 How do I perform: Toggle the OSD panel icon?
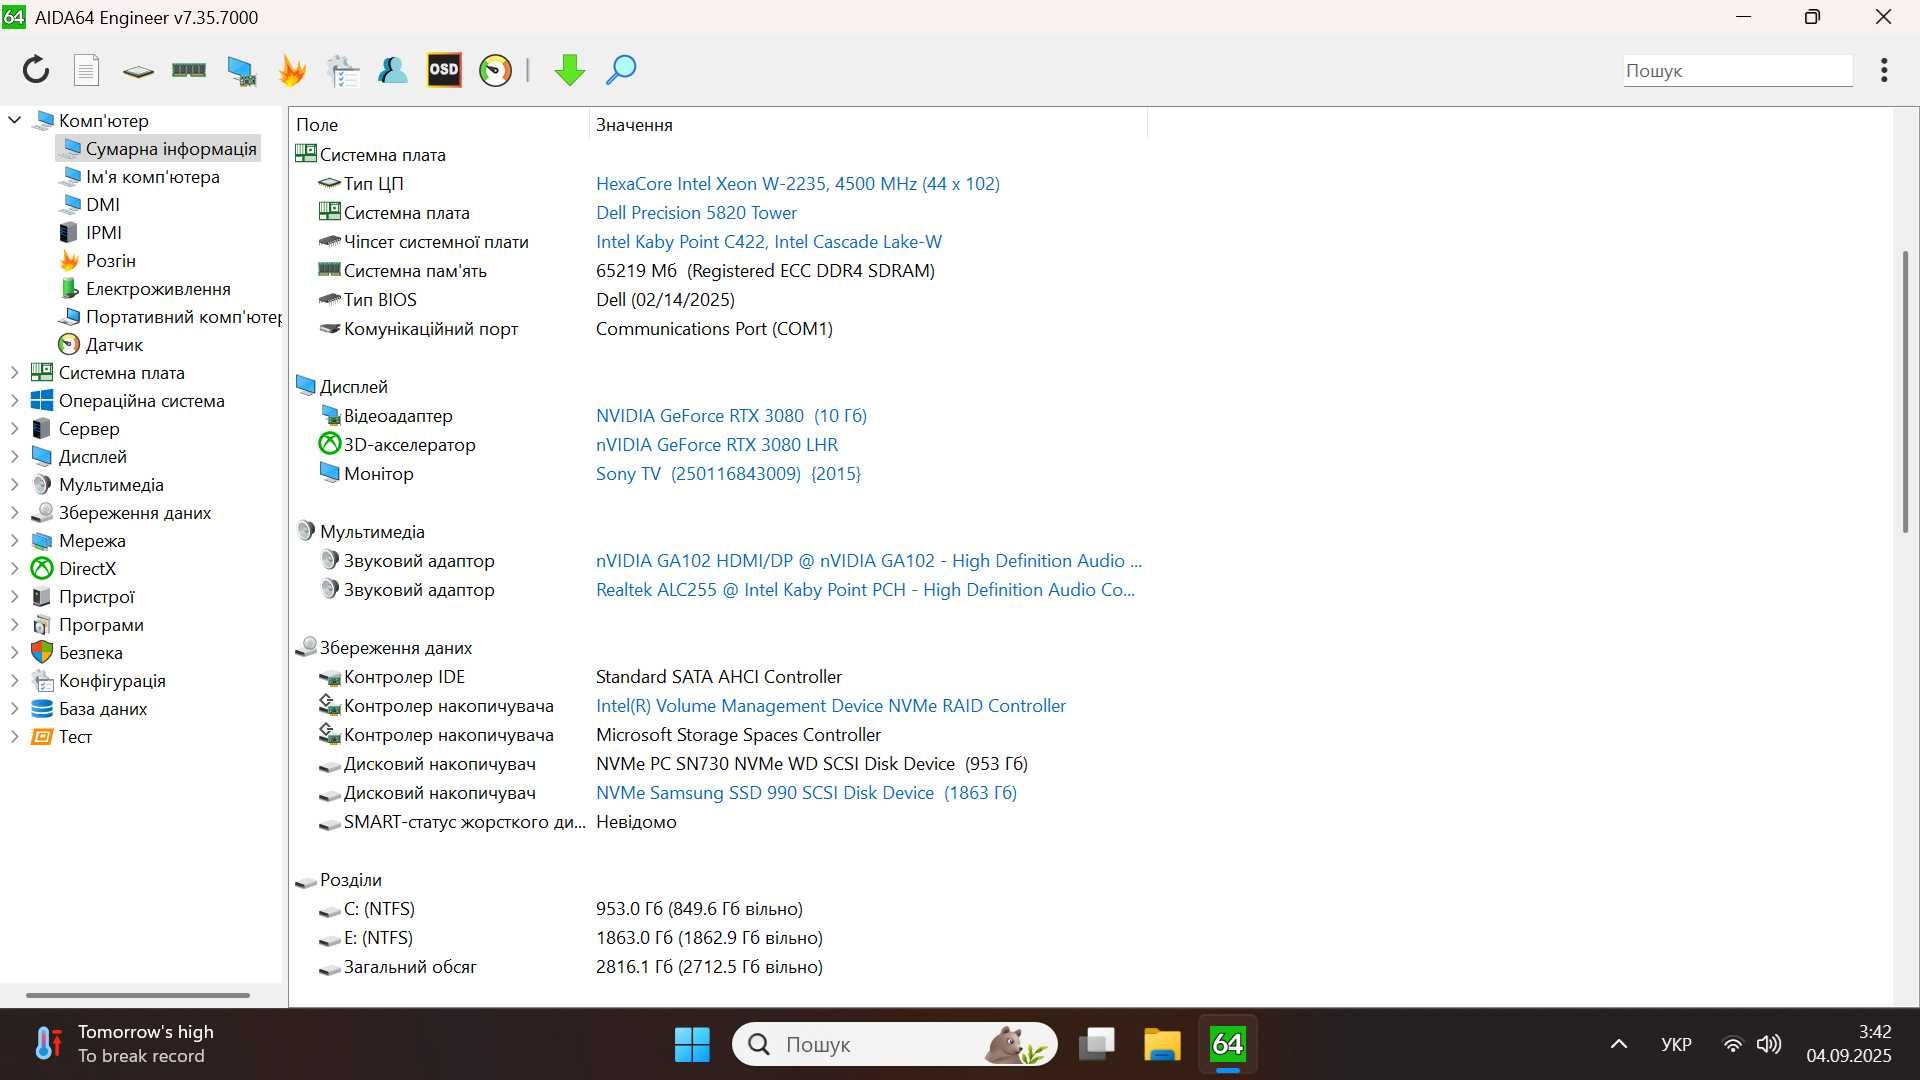[444, 70]
